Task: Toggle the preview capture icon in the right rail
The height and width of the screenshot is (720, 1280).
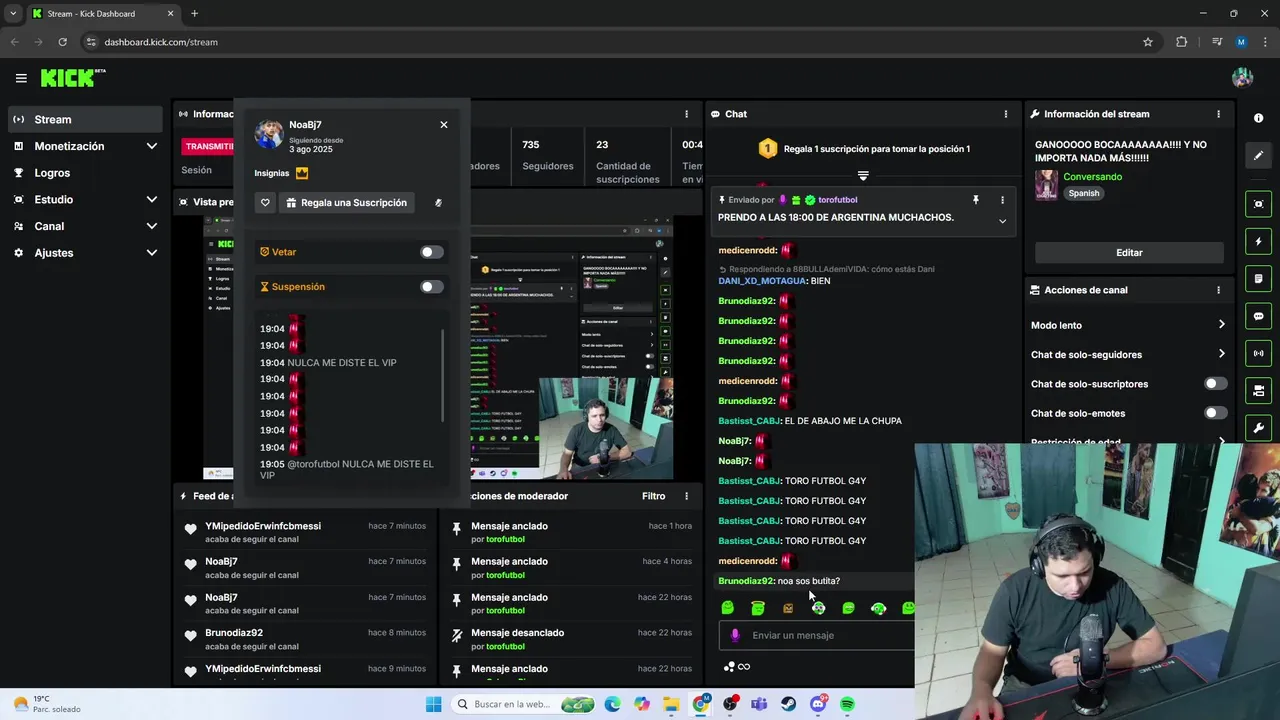Action: click(1258, 204)
